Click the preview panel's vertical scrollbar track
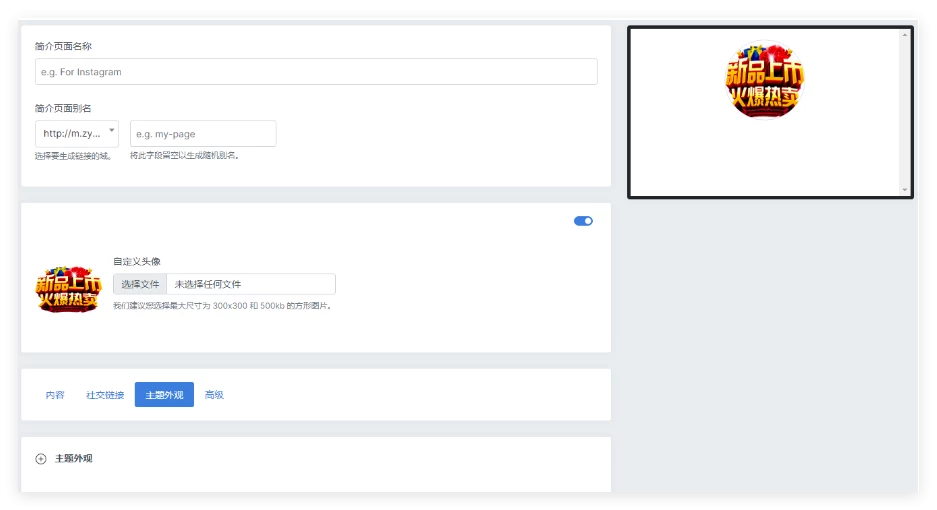Image resolution: width=937 pixels, height=510 pixels. pos(904,110)
